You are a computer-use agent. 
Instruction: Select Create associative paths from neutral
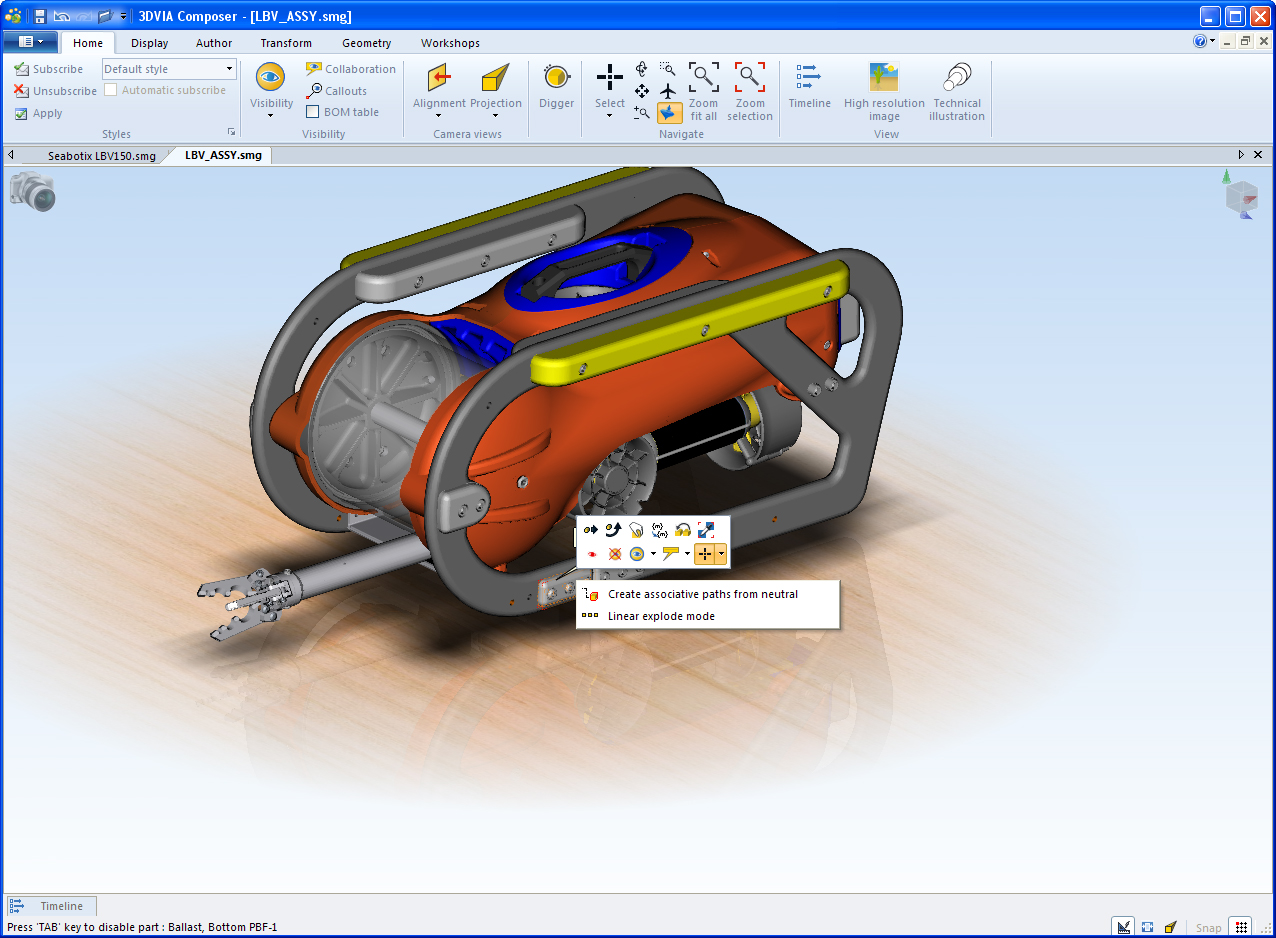[702, 594]
